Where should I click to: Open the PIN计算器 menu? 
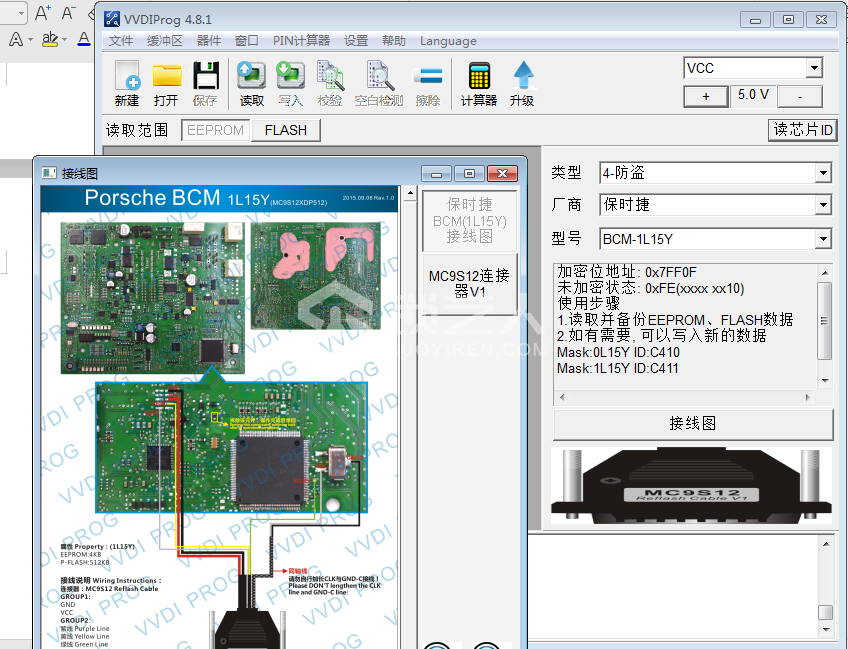[301, 41]
